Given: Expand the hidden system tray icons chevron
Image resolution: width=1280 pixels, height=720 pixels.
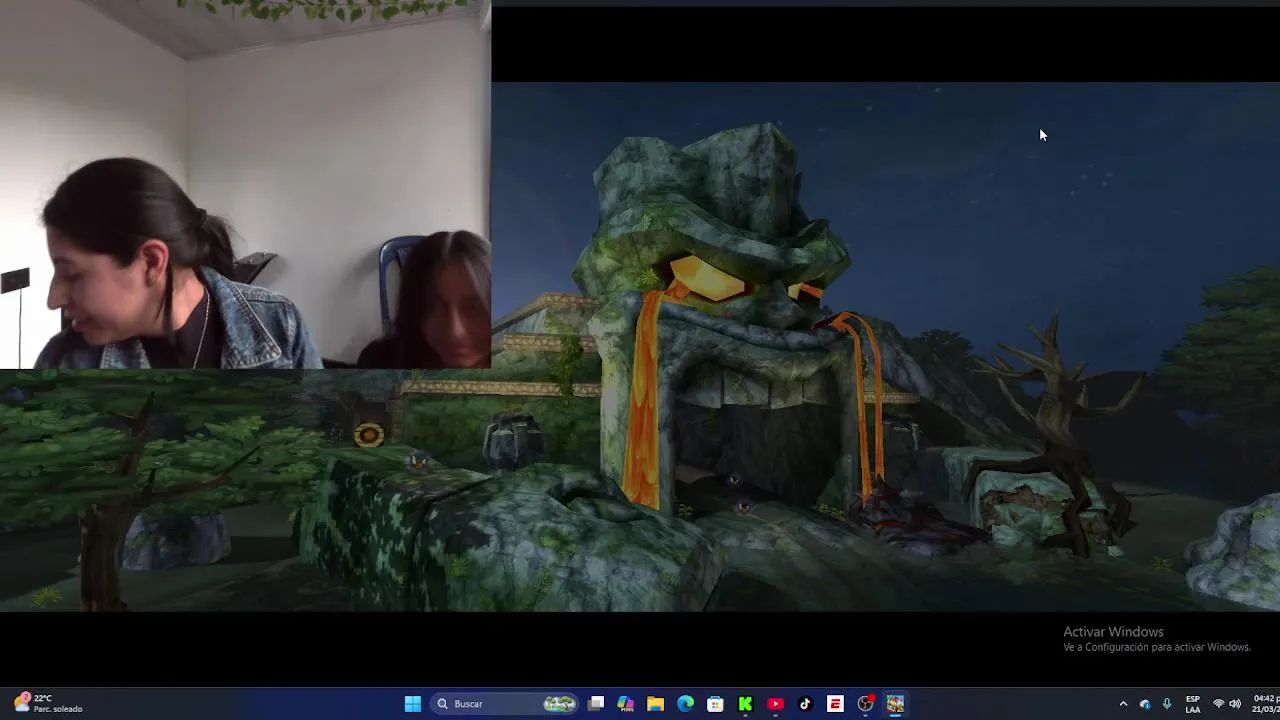Looking at the screenshot, I should pyautogui.click(x=1123, y=704).
